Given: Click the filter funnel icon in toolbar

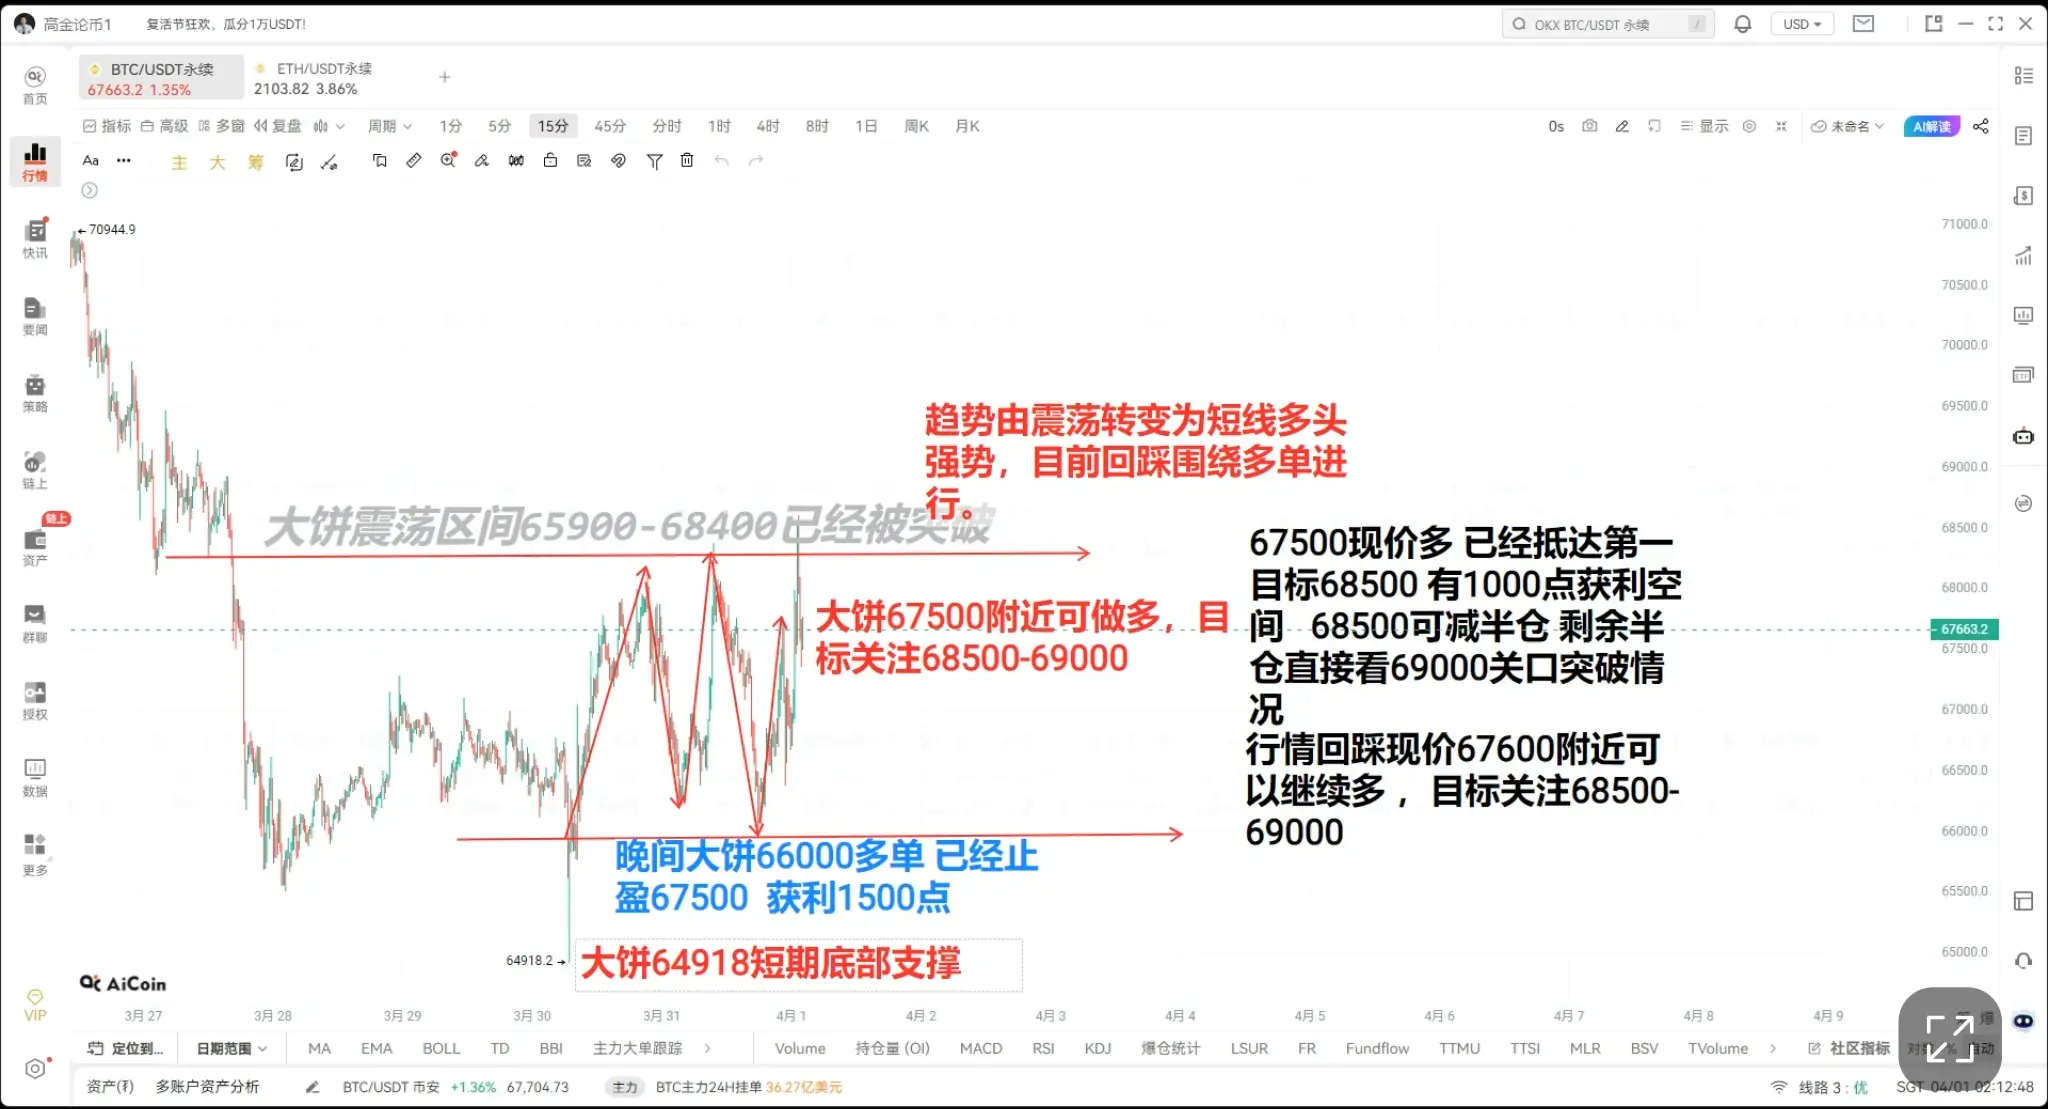Looking at the screenshot, I should click(654, 161).
